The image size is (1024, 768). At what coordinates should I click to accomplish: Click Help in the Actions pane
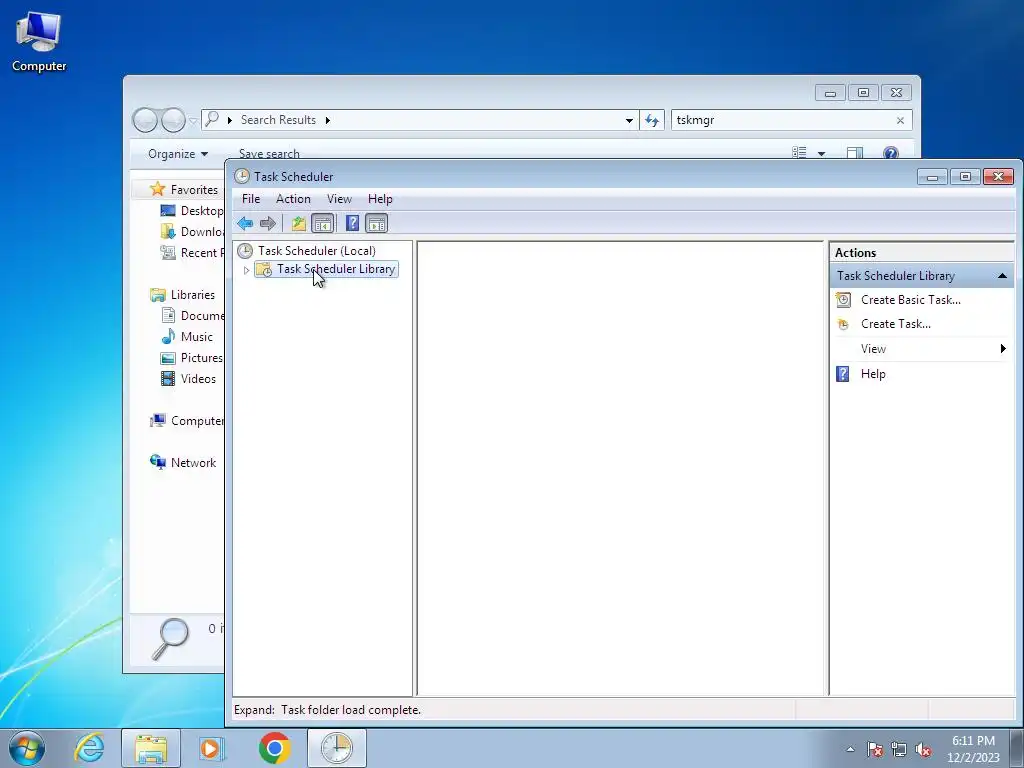[x=873, y=374]
